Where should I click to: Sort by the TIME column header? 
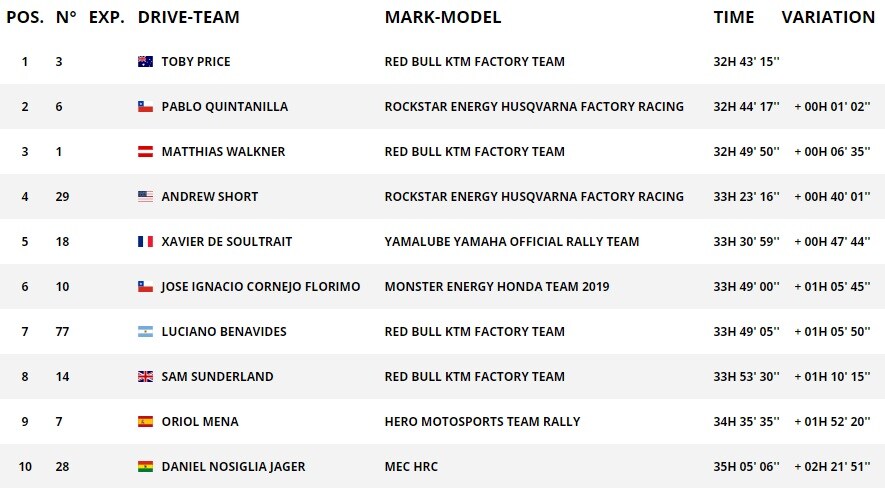pyautogui.click(x=734, y=17)
